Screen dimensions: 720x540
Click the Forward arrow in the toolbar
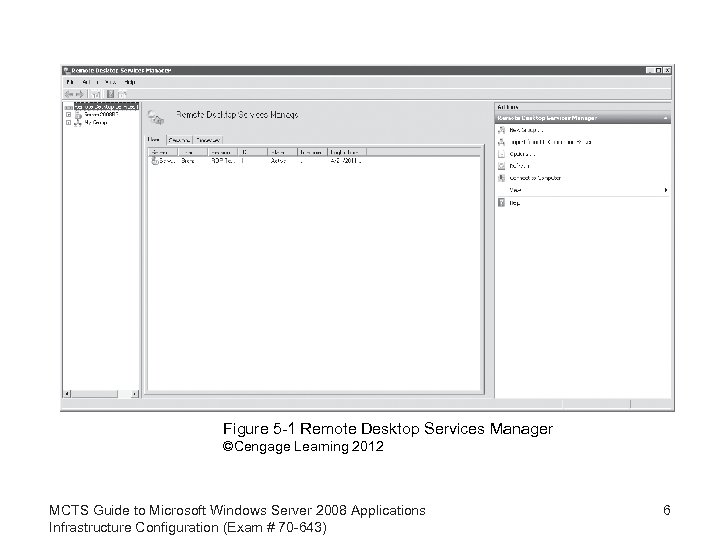[x=80, y=94]
